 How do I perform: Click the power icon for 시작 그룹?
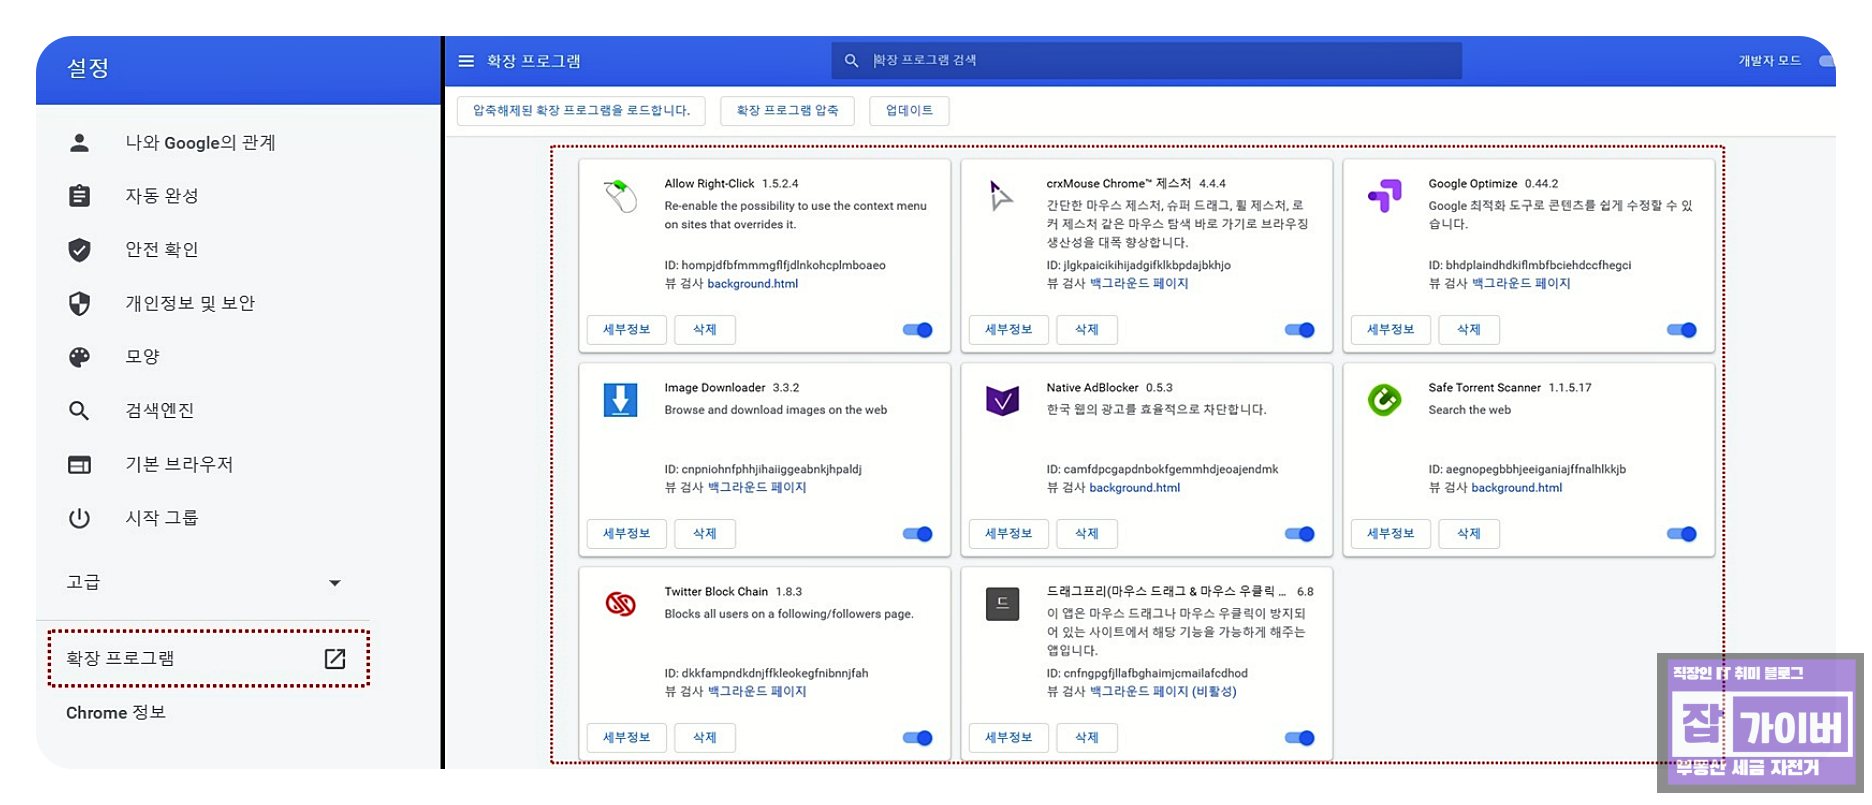(79, 518)
